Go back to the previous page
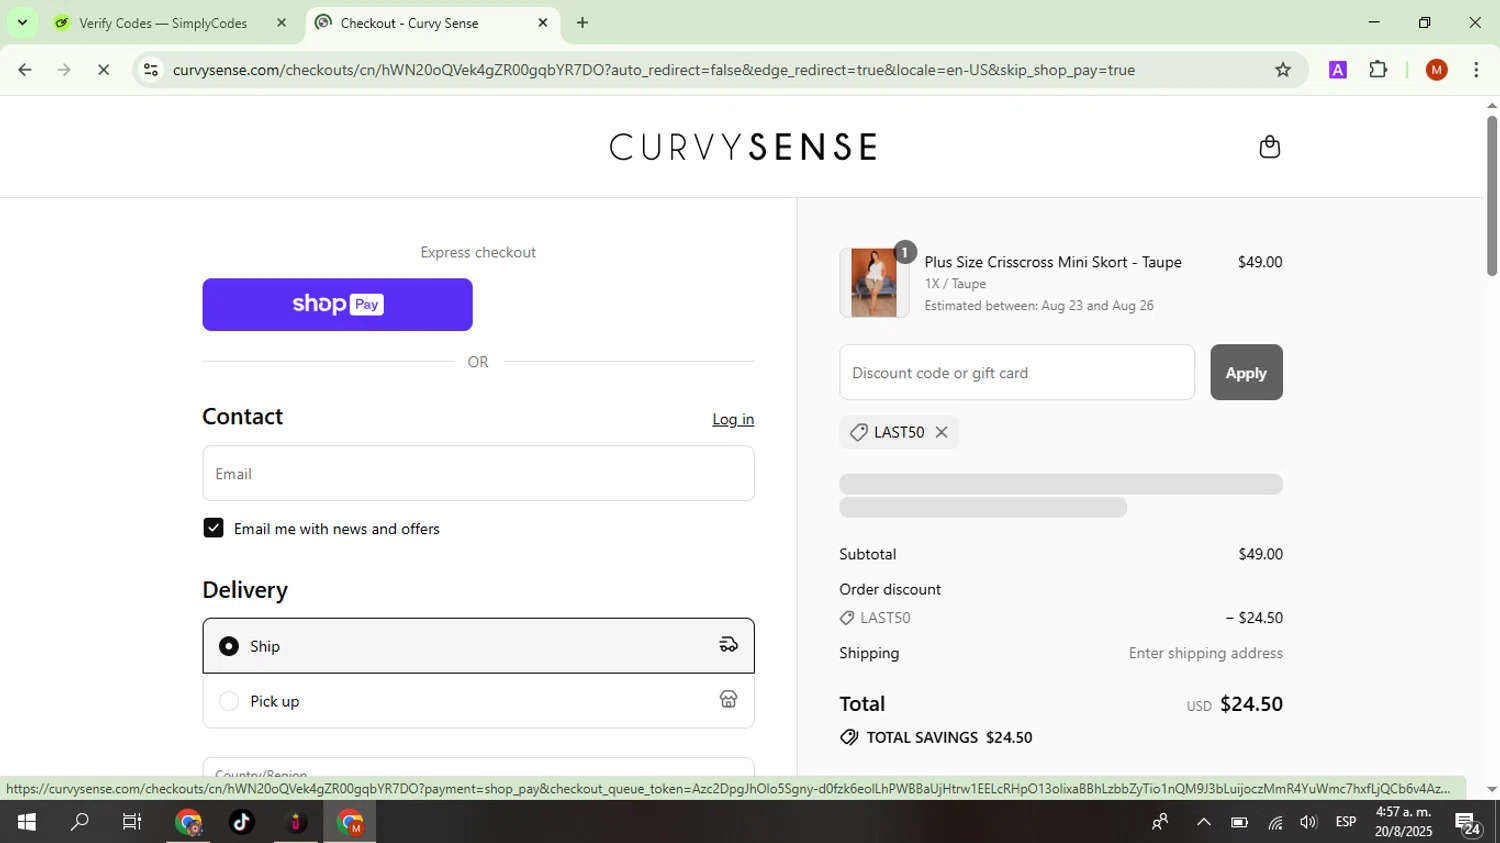The image size is (1500, 843). (x=25, y=70)
